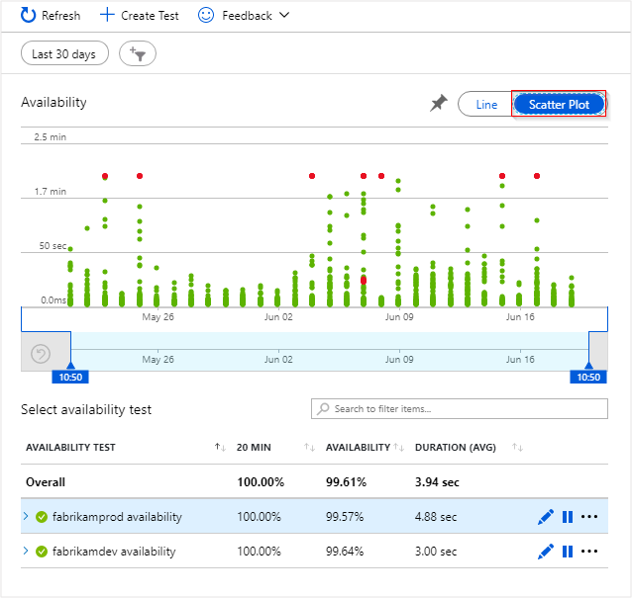Click the Create Test plus icon

click(106, 16)
